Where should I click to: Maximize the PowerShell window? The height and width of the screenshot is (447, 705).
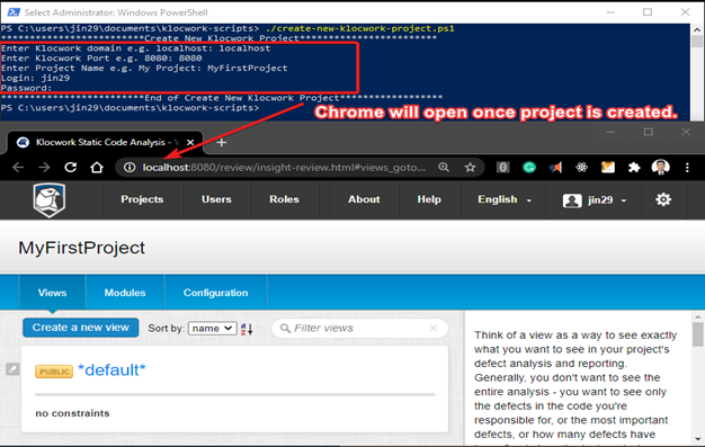pyautogui.click(x=647, y=12)
